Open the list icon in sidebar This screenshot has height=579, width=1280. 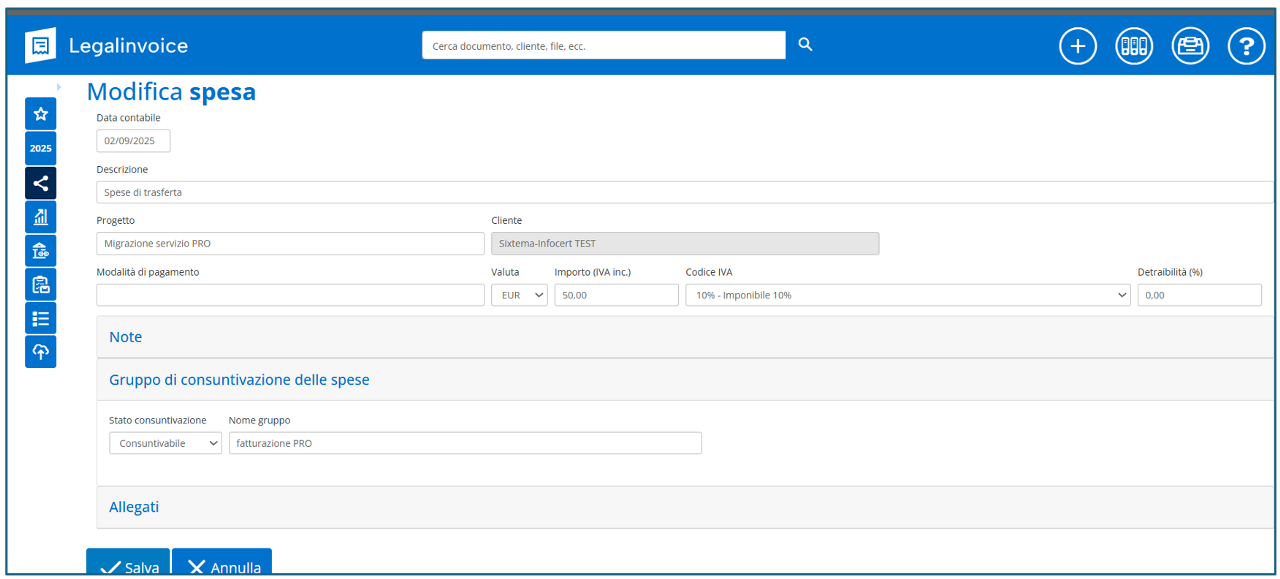[x=41, y=318]
